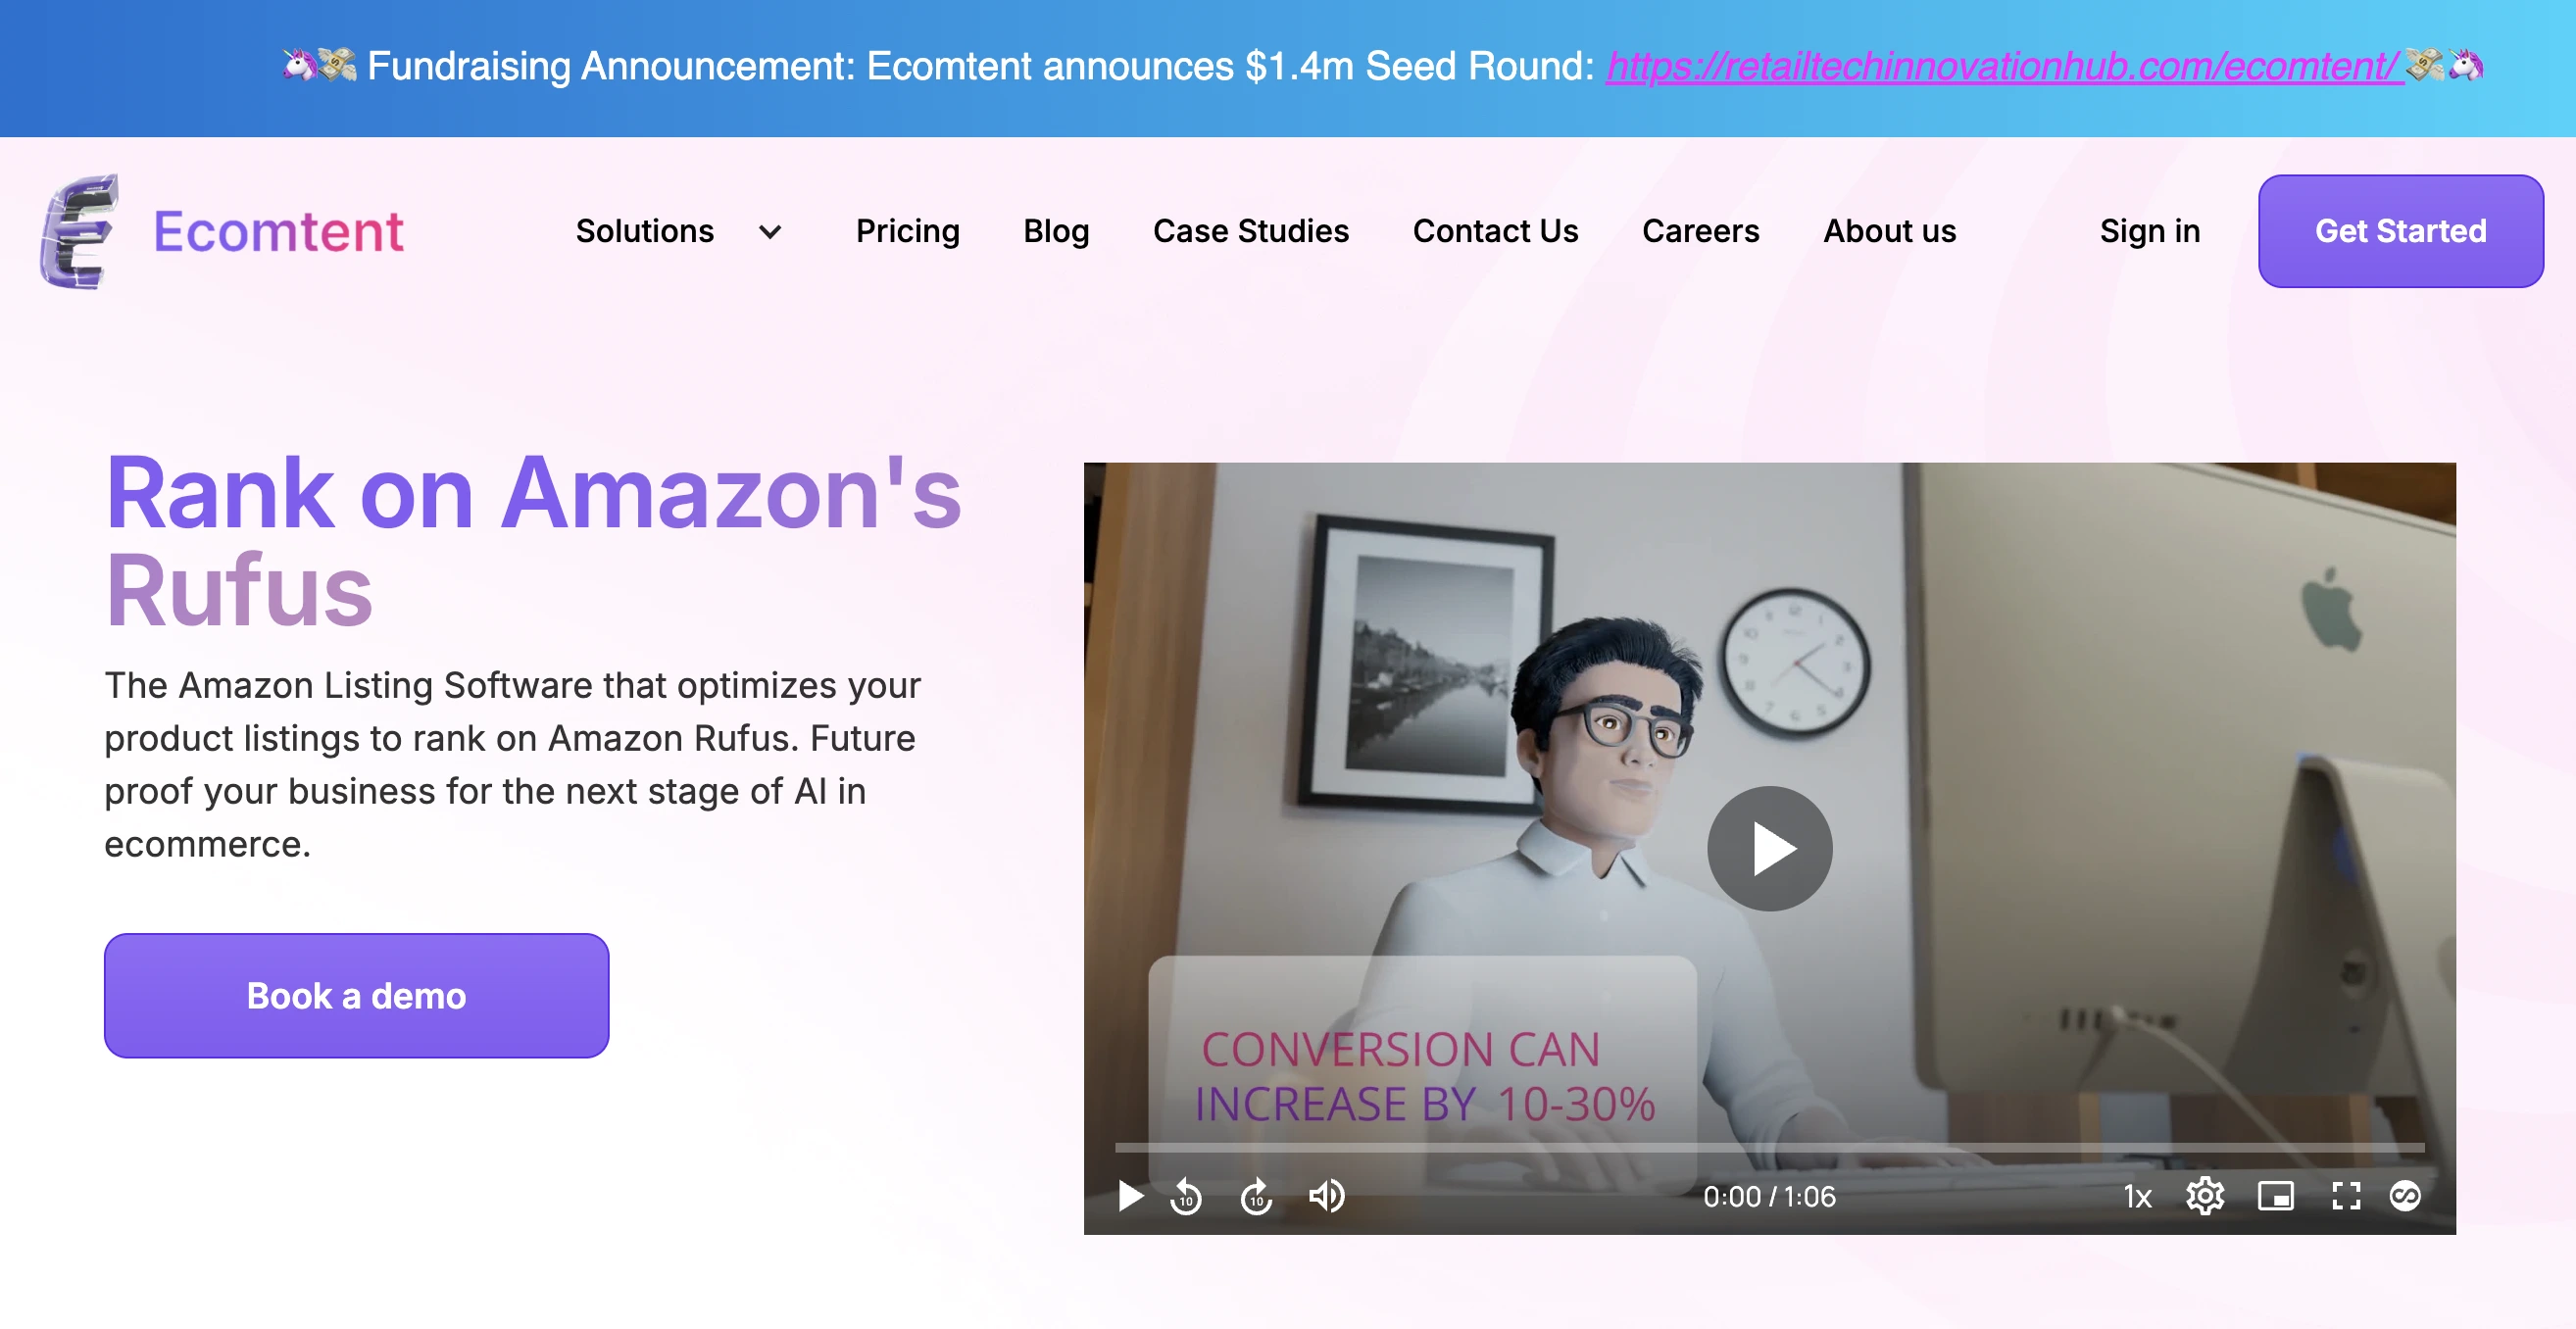Image resolution: width=2576 pixels, height=1329 pixels.
Task: Change the 1x playback speed
Action: pos(2138,1196)
